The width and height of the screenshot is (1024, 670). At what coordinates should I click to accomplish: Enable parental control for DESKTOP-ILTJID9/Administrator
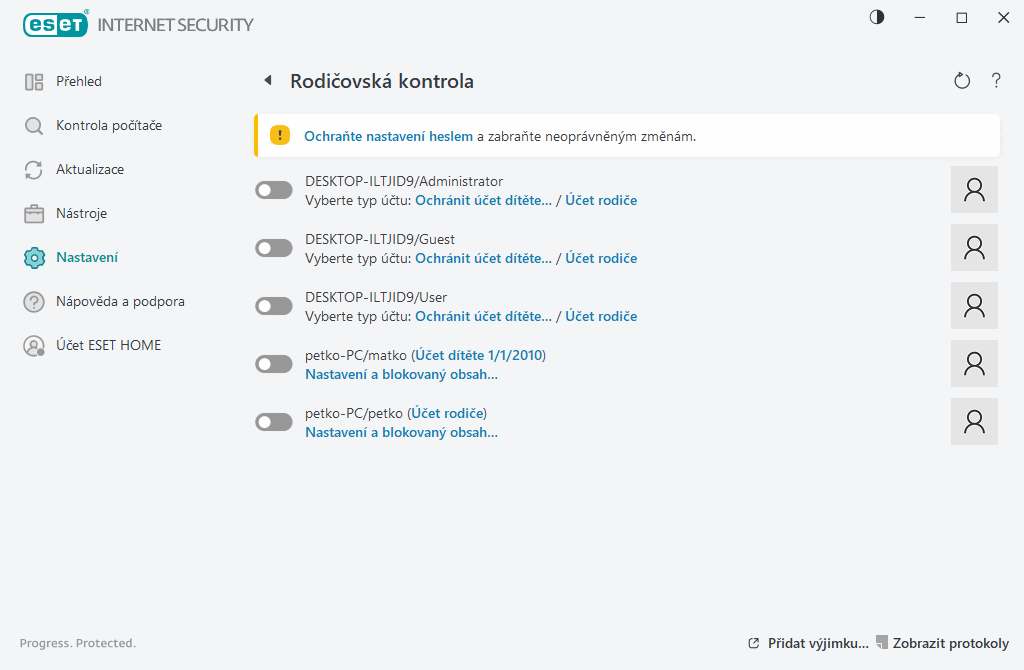coord(273,189)
